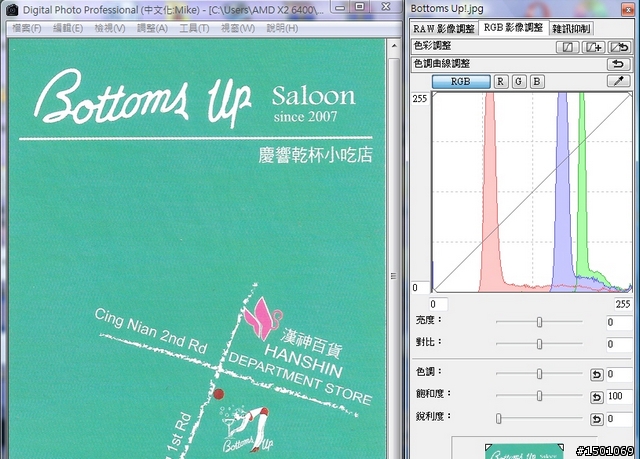
Task: Open the 編輯(E) menu
Action: point(68,28)
